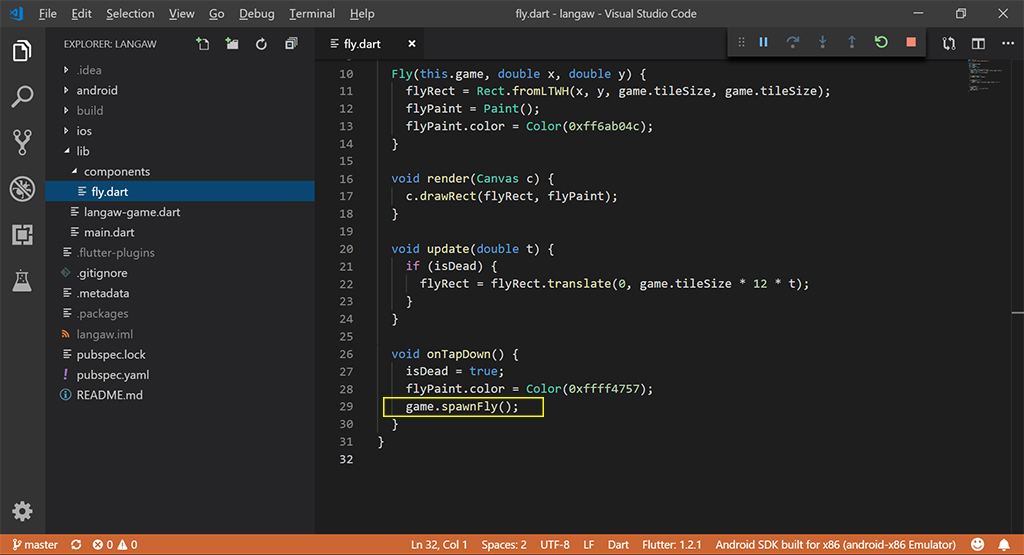The image size is (1024, 555).
Task: Change language mode from Dart
Action: (618, 545)
